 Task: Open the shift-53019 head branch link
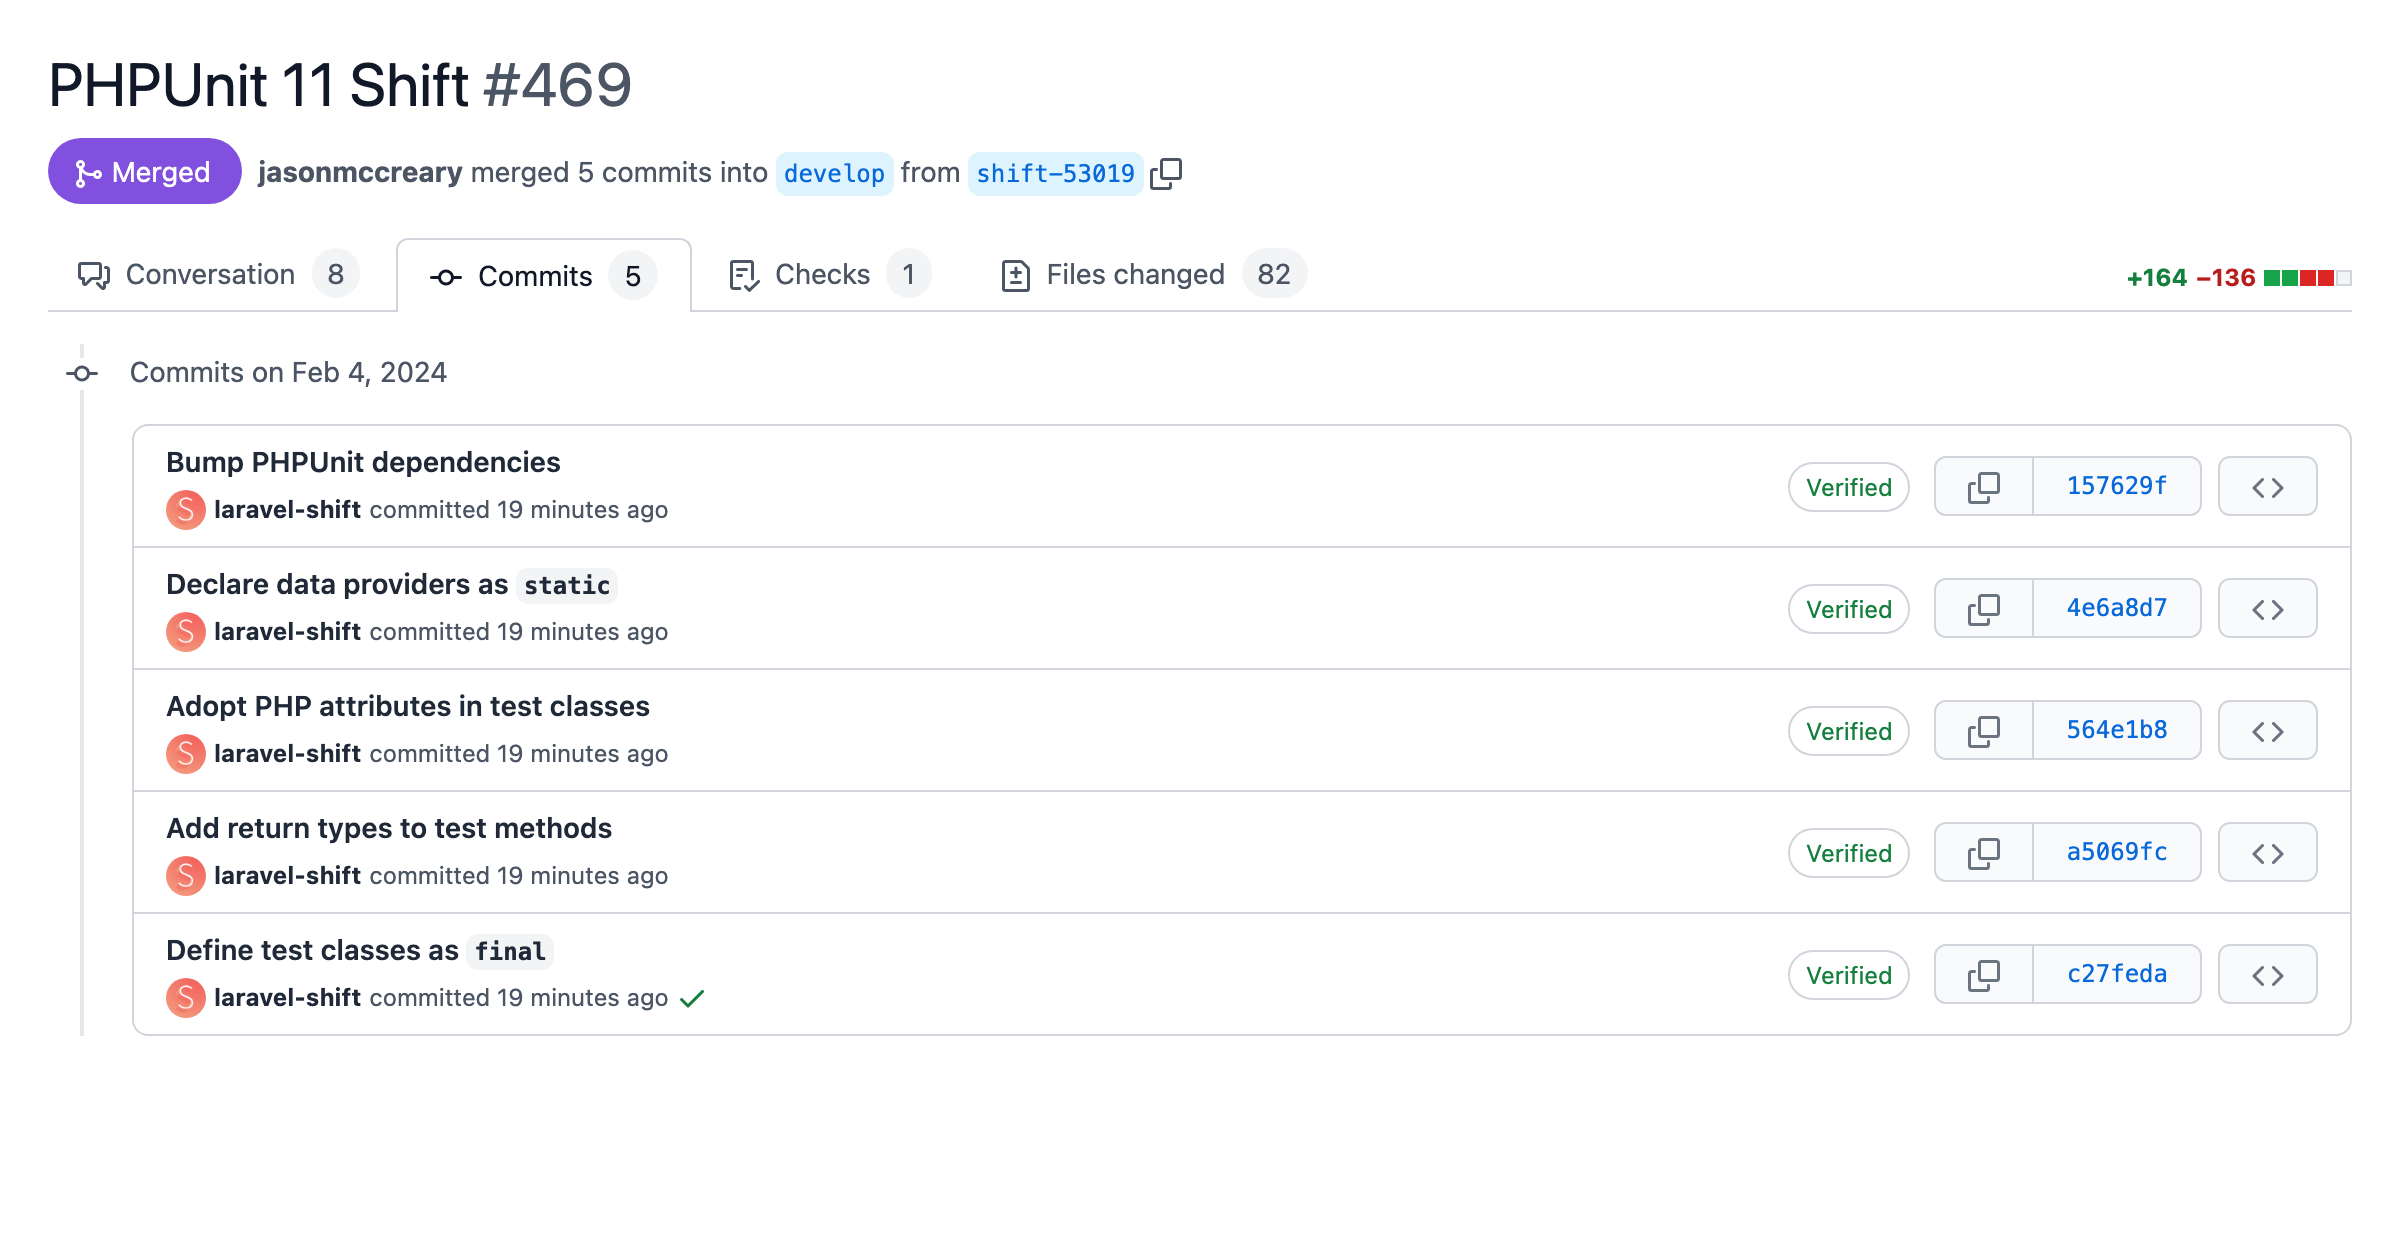[x=1055, y=174]
